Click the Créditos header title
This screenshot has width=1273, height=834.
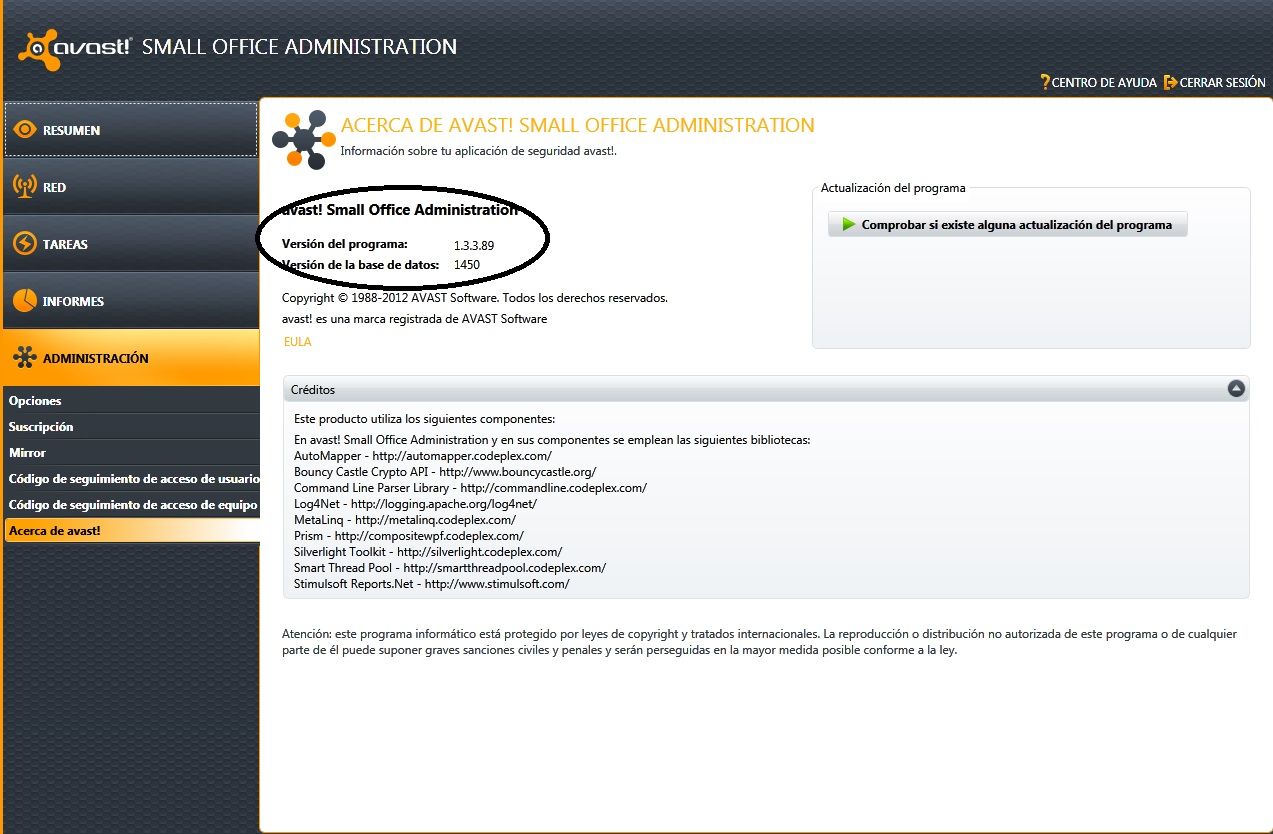(x=313, y=390)
